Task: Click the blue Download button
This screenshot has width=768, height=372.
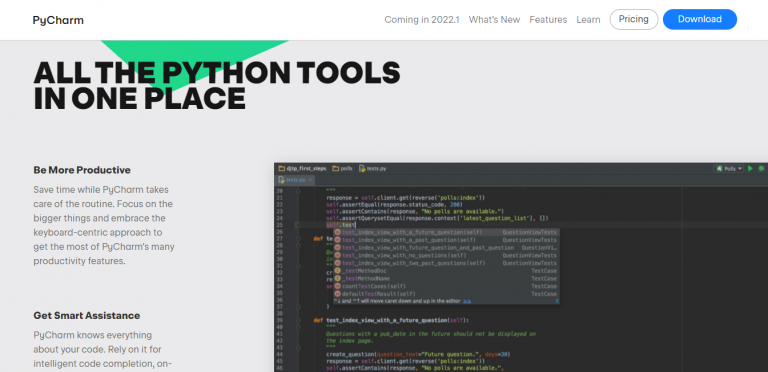Action: (x=700, y=19)
